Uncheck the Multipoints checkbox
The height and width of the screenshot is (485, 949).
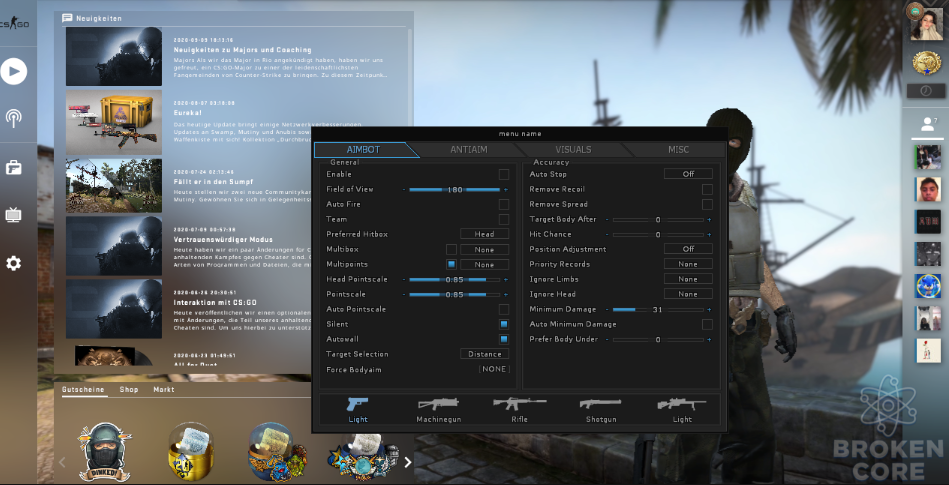click(451, 264)
